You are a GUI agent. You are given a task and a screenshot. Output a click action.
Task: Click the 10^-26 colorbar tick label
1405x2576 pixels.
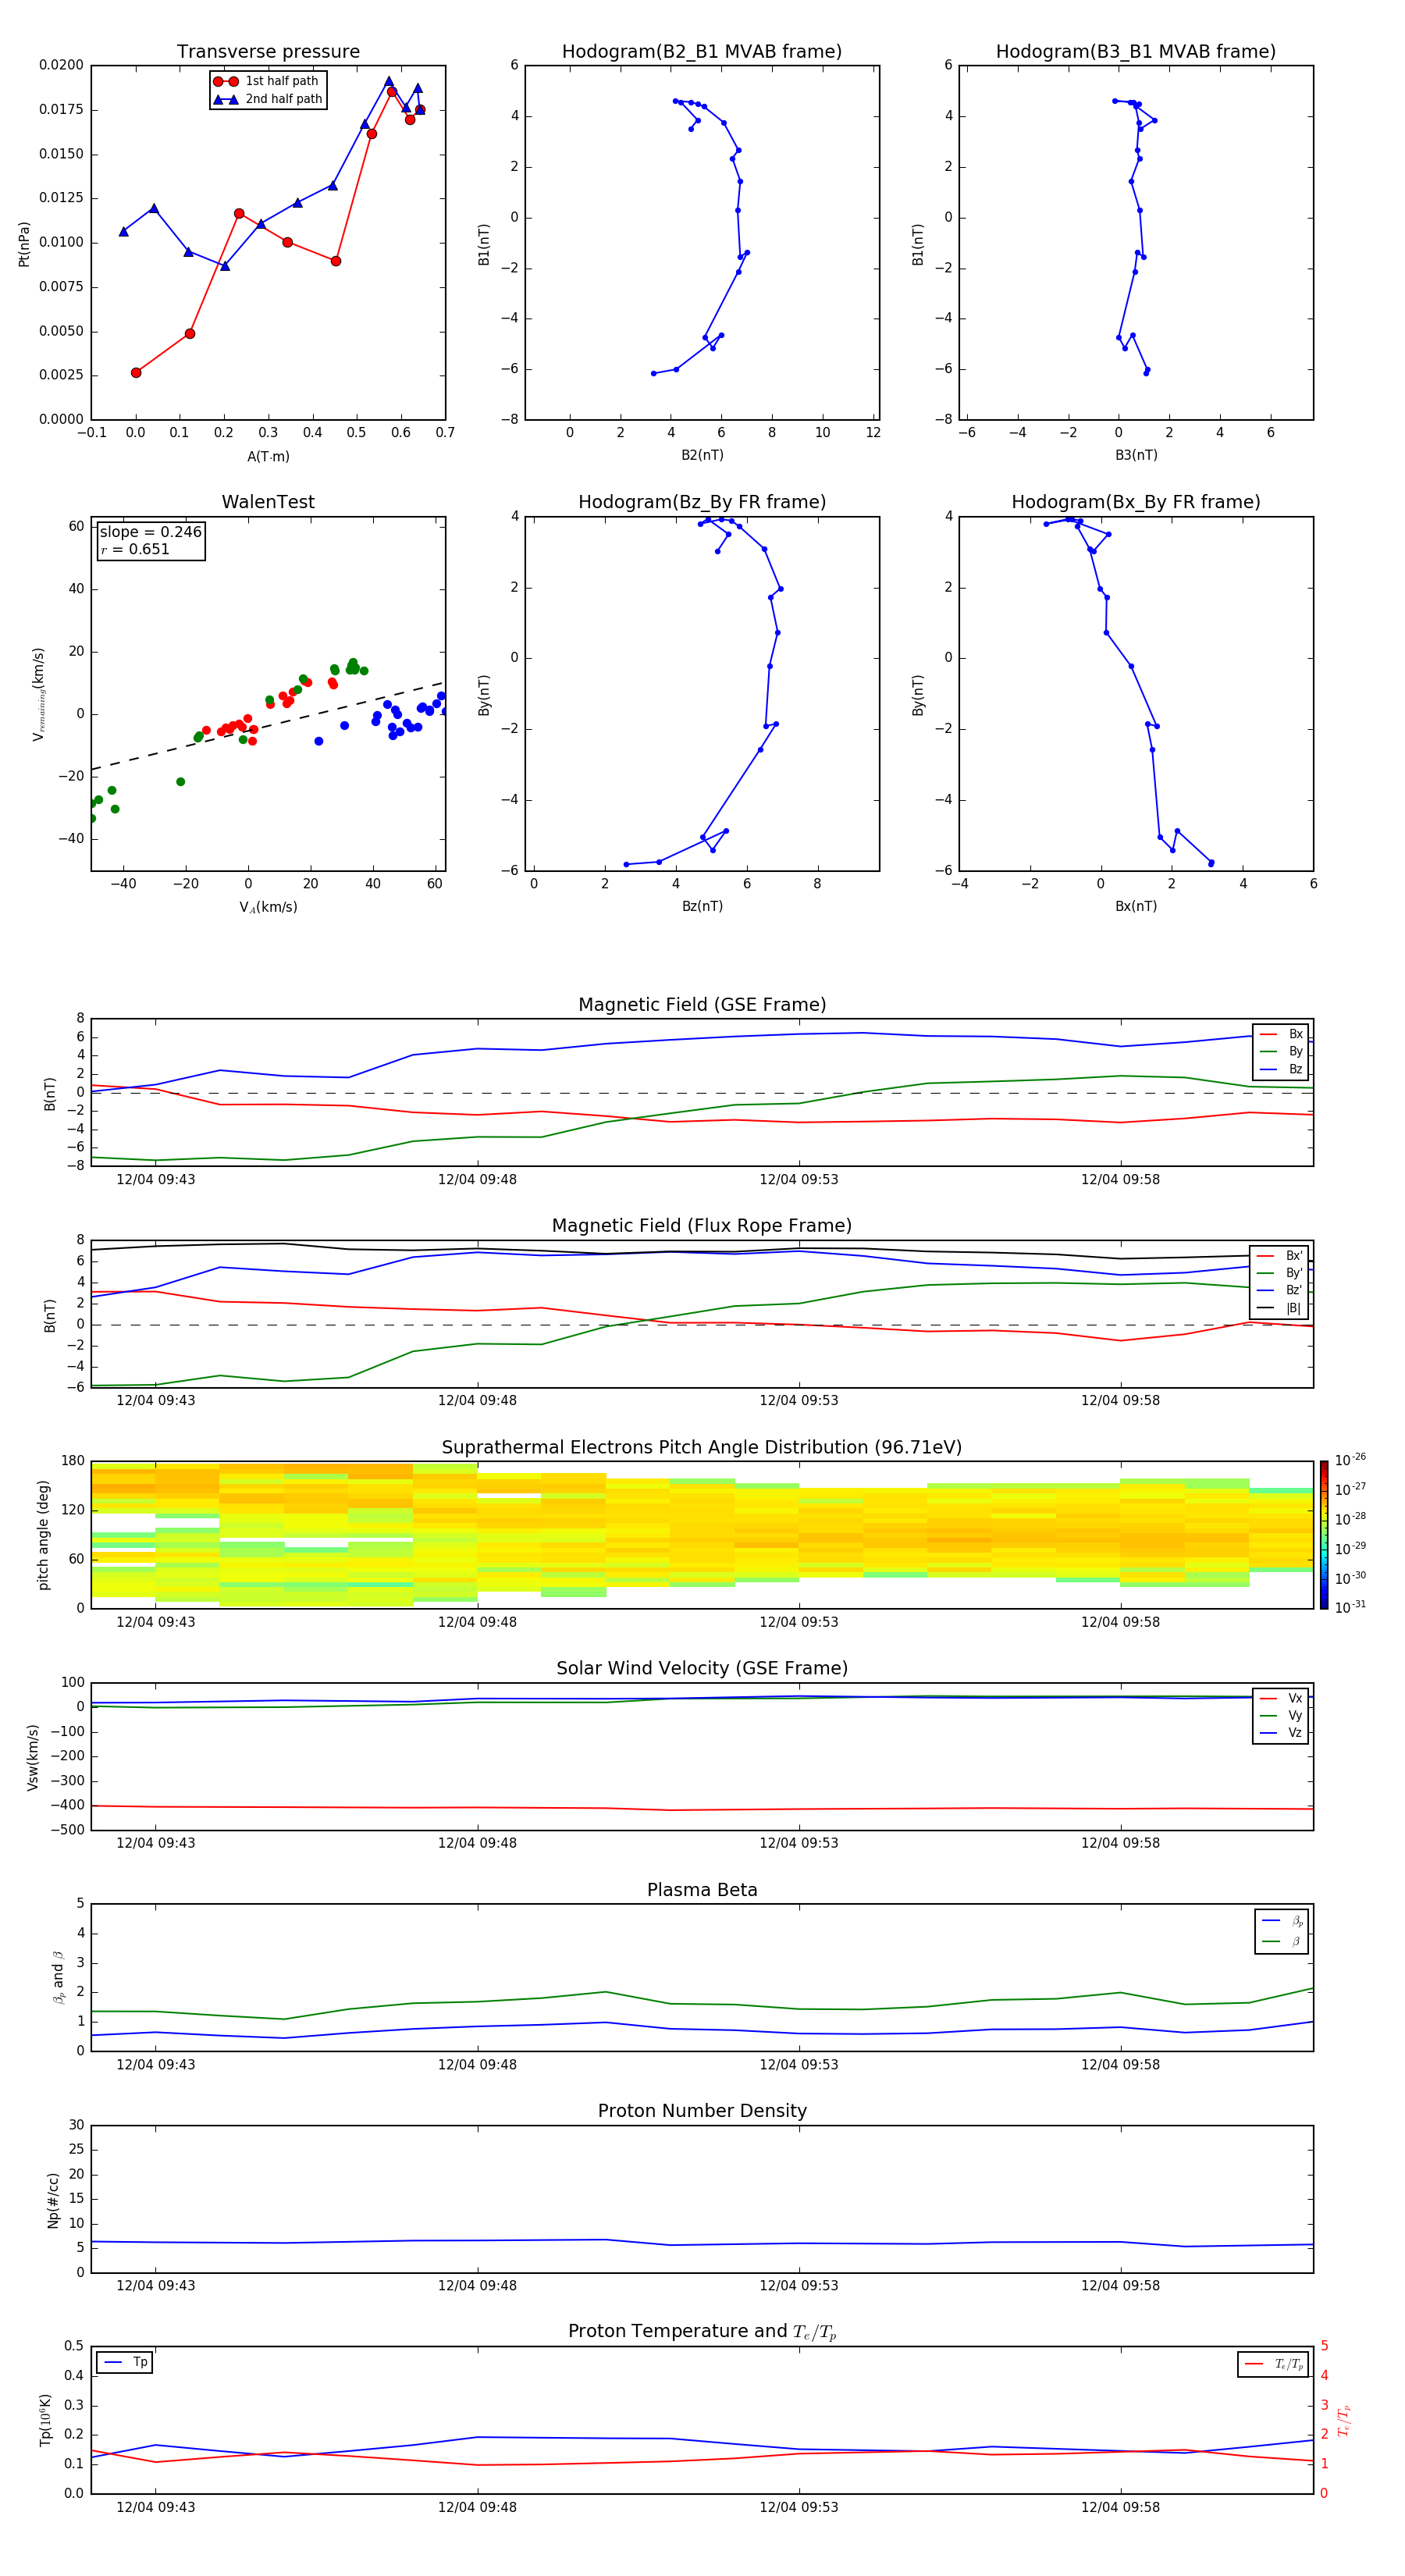pyautogui.click(x=1350, y=1460)
